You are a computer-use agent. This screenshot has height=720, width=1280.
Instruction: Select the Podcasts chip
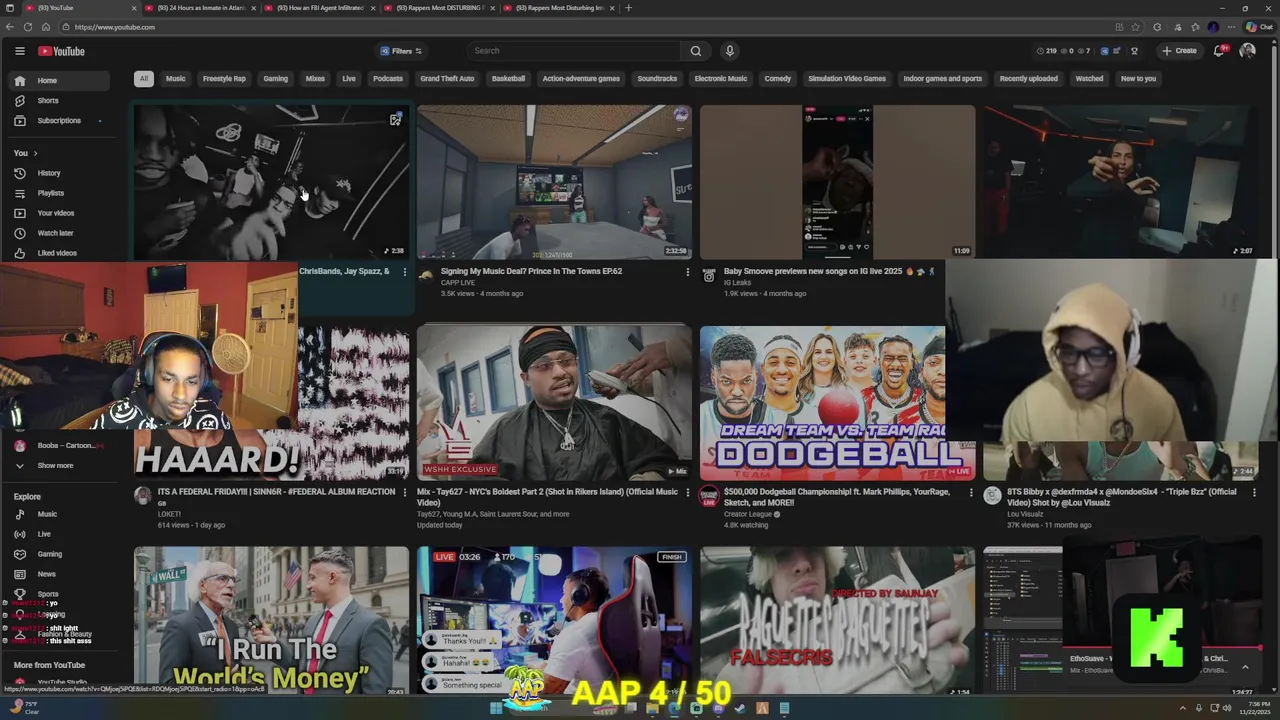(388, 78)
